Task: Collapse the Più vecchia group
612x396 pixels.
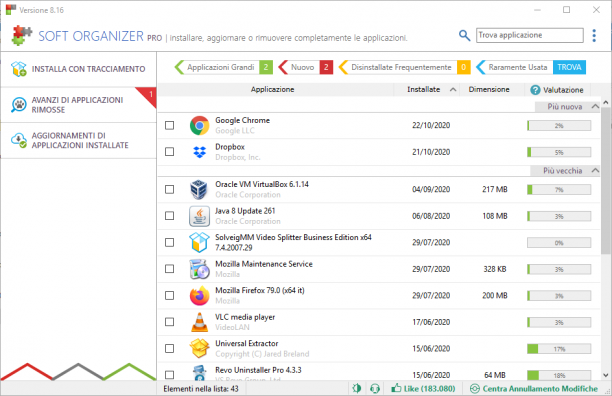Action: click(595, 170)
